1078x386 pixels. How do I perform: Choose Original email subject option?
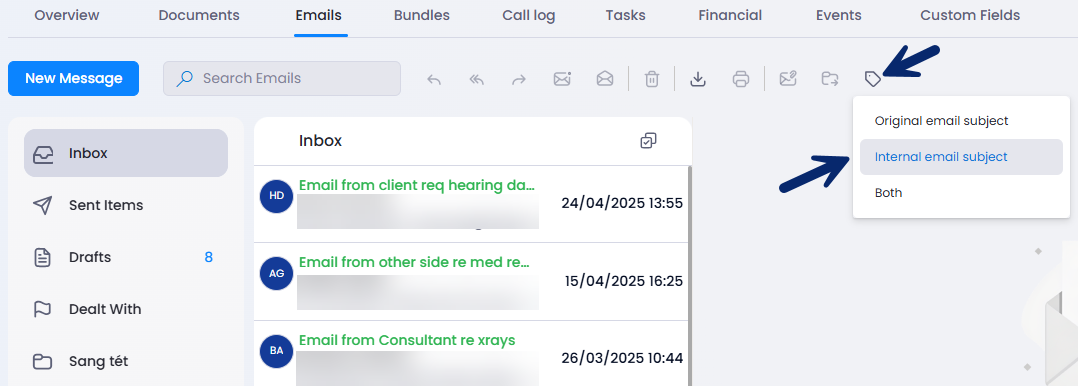(961, 121)
